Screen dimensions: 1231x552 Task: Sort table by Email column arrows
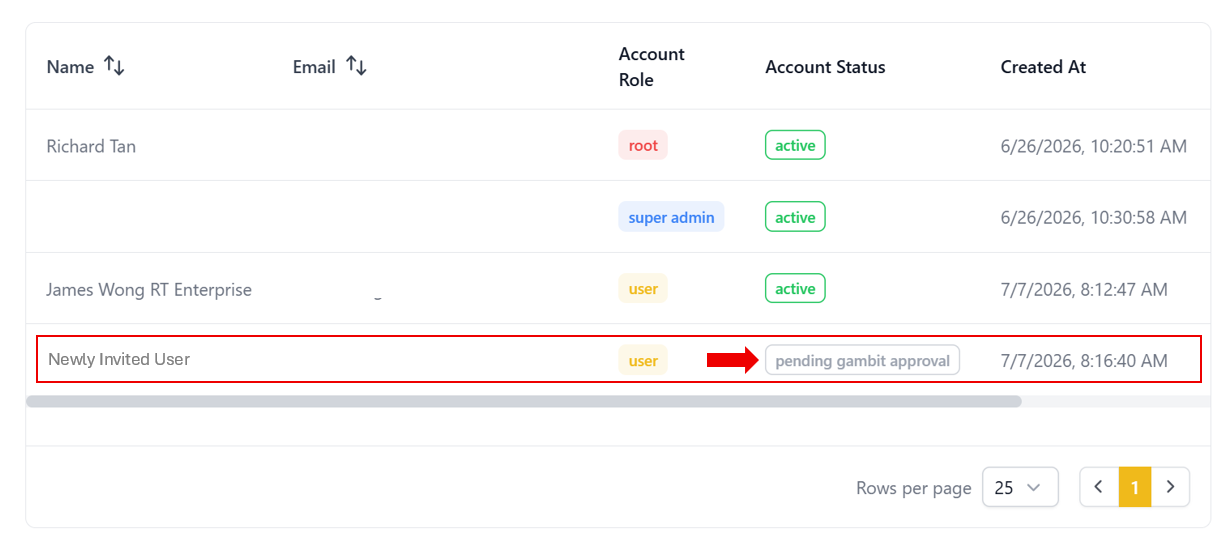click(356, 67)
